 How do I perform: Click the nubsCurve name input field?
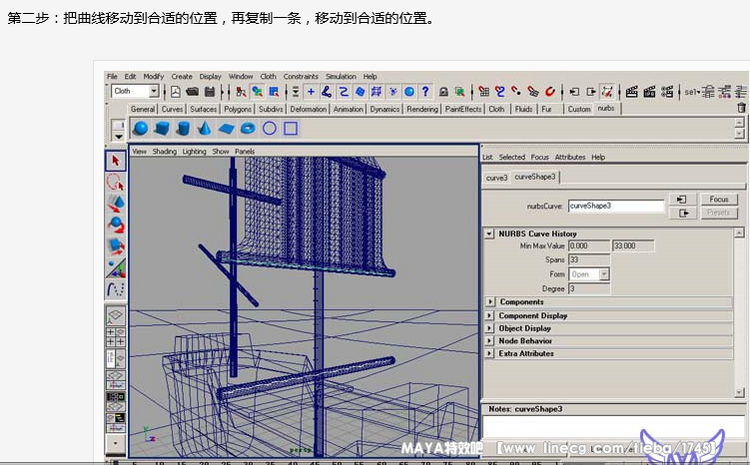click(x=615, y=206)
